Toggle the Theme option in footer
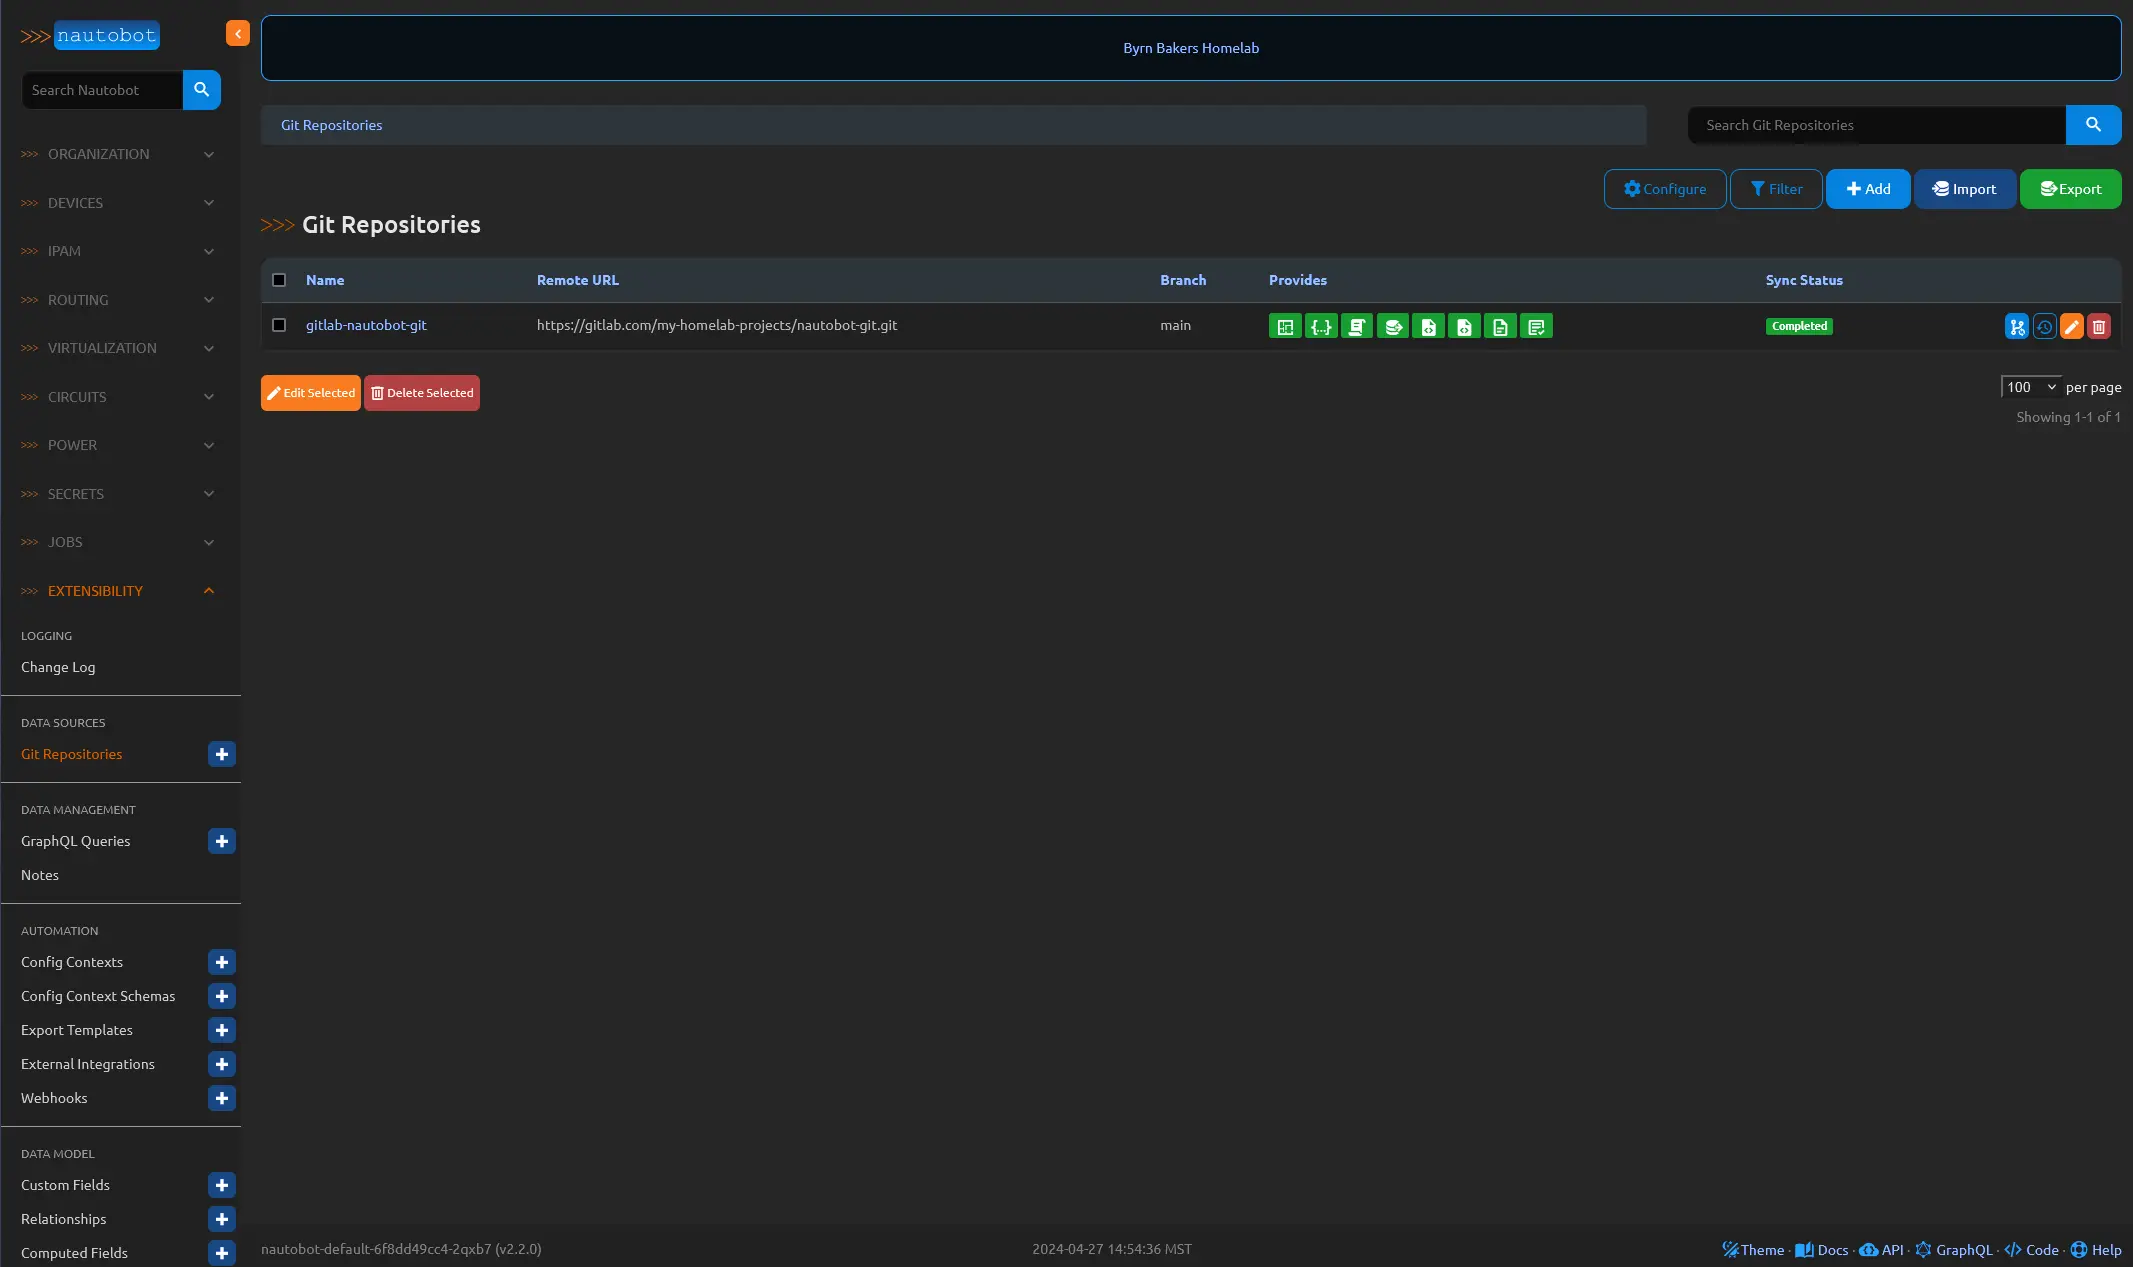 [x=1752, y=1249]
